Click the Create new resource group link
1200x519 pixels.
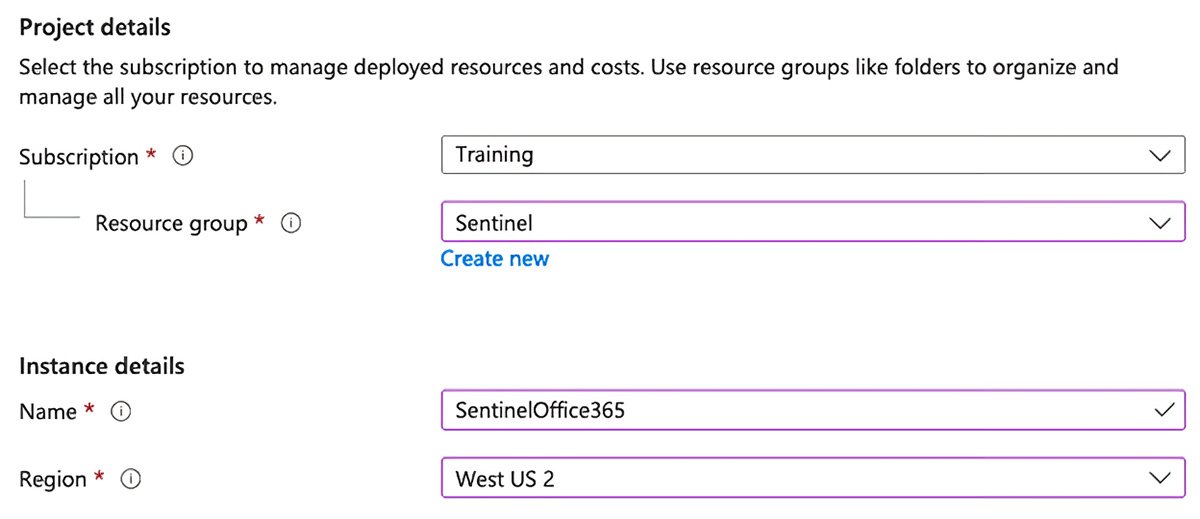tap(495, 259)
